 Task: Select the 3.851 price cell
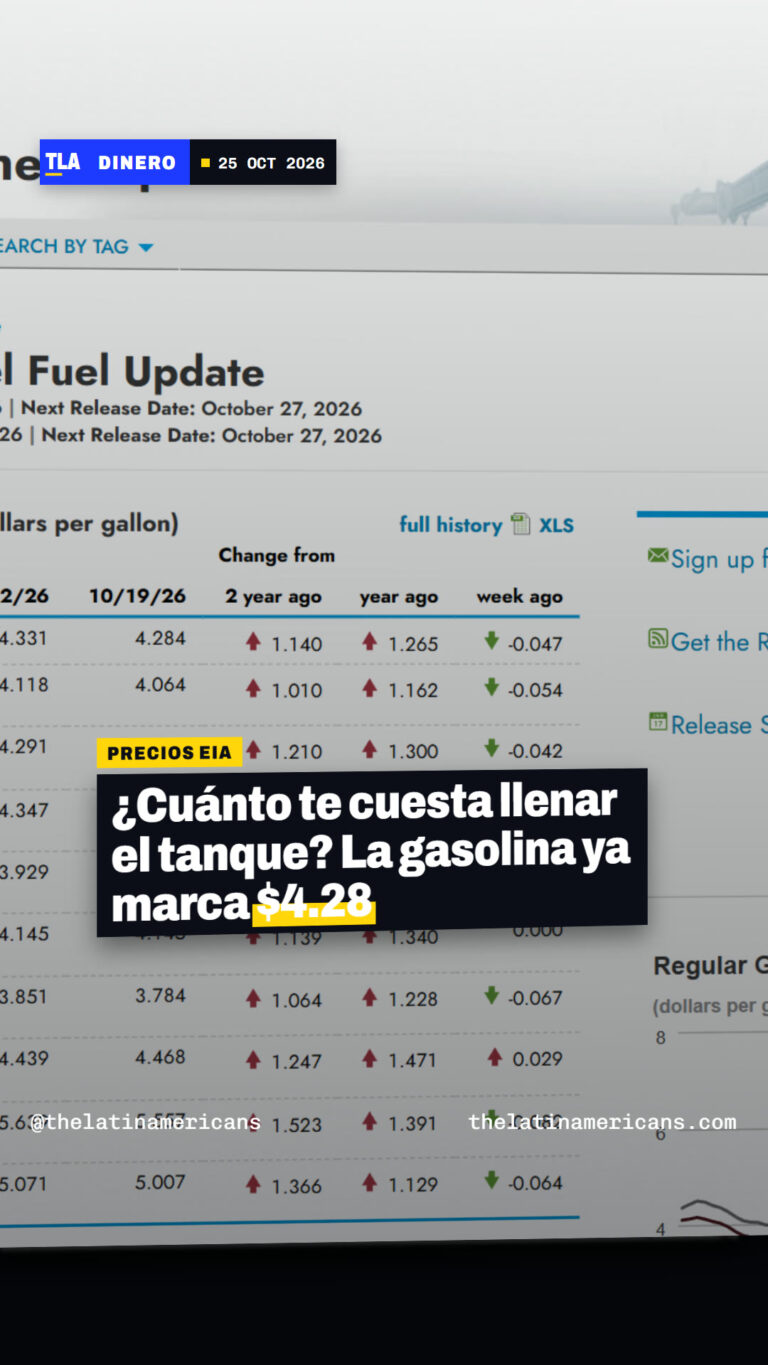point(24,996)
